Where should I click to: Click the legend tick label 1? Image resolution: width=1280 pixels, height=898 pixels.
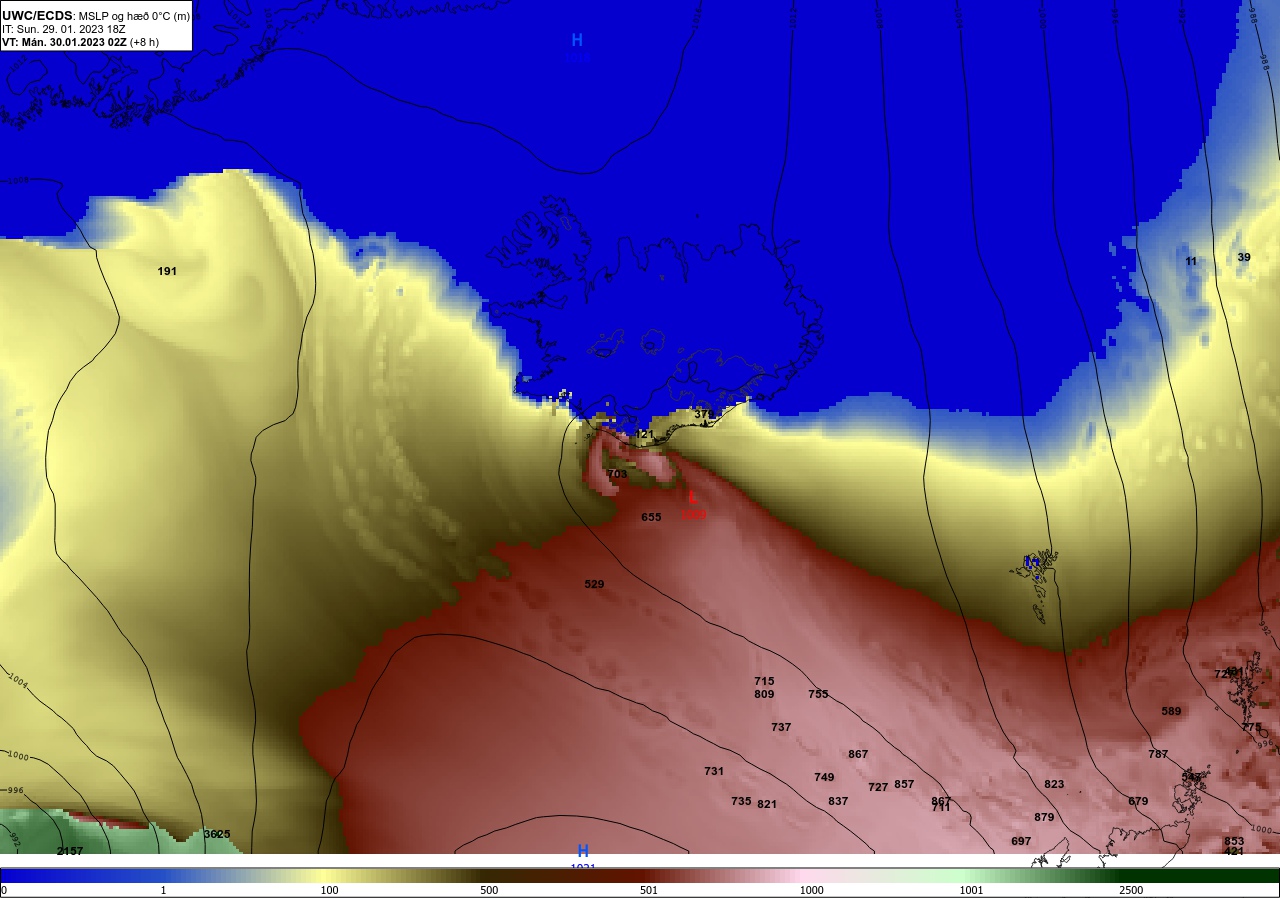click(x=164, y=890)
